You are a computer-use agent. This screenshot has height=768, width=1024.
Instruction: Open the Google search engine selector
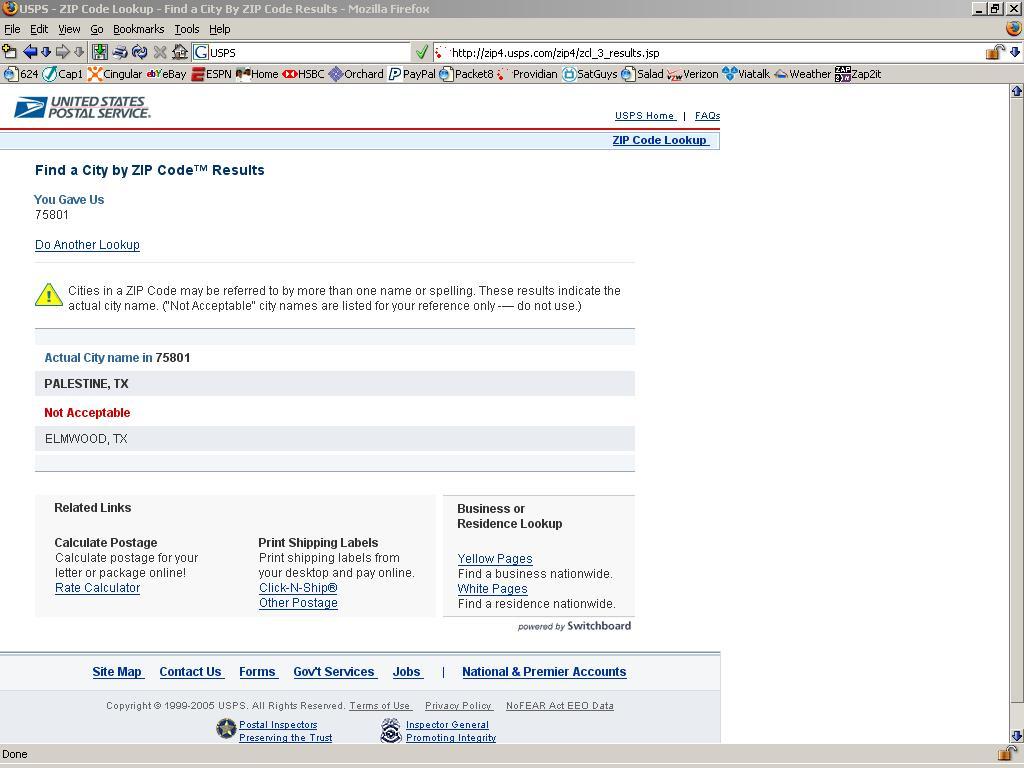(201, 52)
